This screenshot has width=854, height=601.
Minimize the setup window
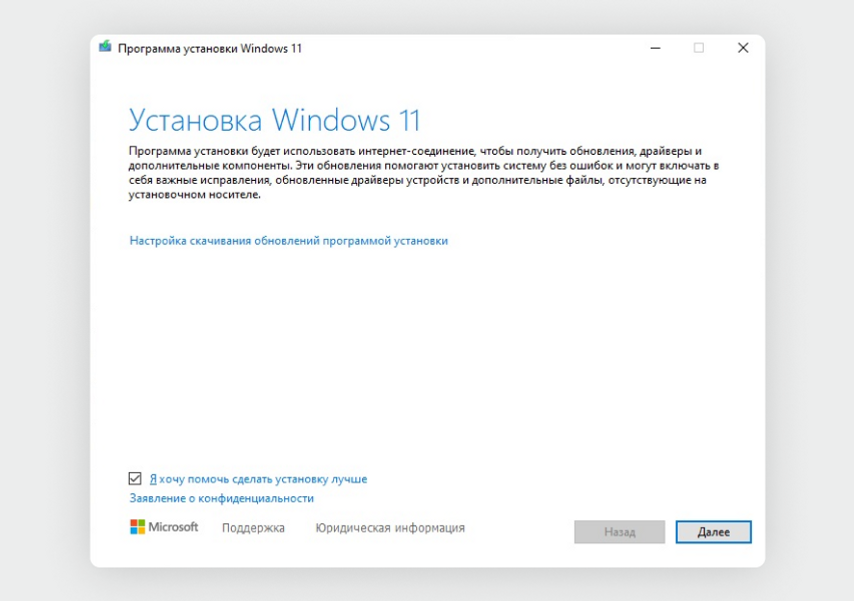click(x=655, y=48)
